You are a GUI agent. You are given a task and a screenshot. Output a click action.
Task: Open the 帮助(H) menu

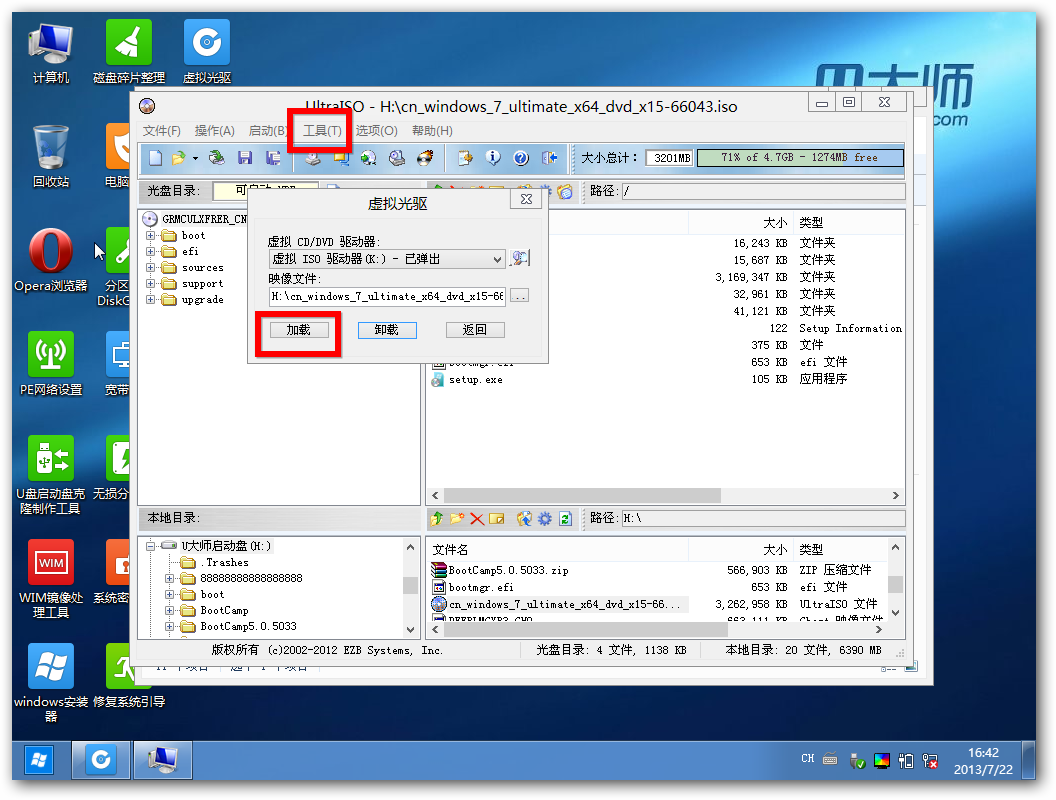point(432,131)
